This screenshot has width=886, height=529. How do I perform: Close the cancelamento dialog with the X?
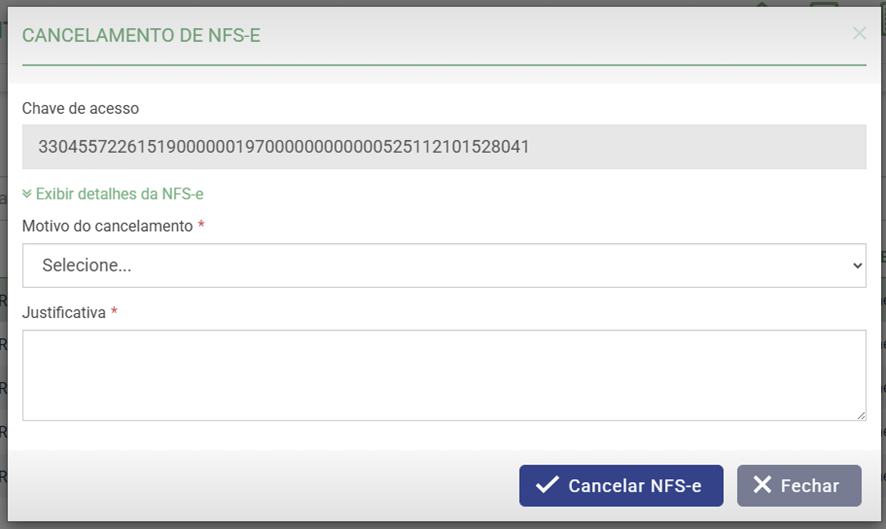[x=859, y=33]
